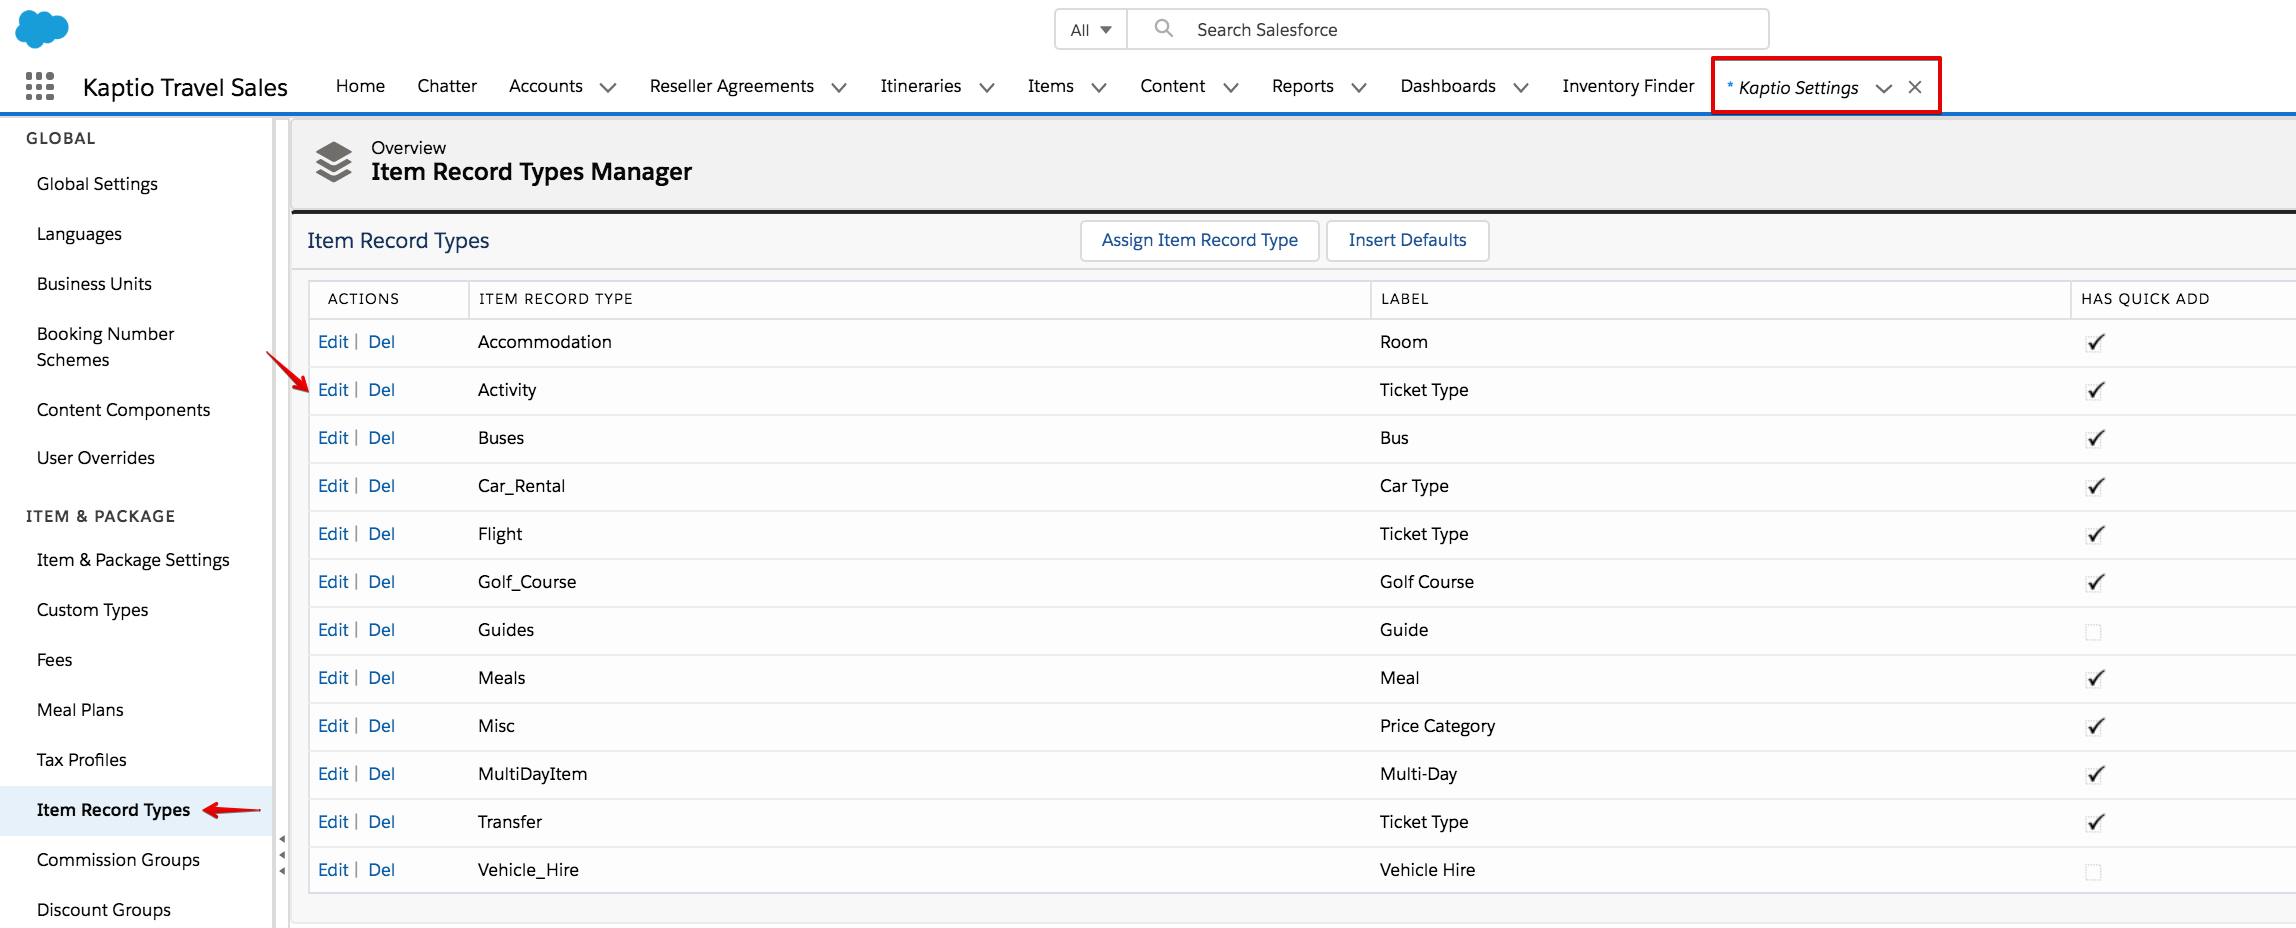This screenshot has height=928, width=2296.
Task: Open User Overrides in sidebar
Action: coord(96,458)
